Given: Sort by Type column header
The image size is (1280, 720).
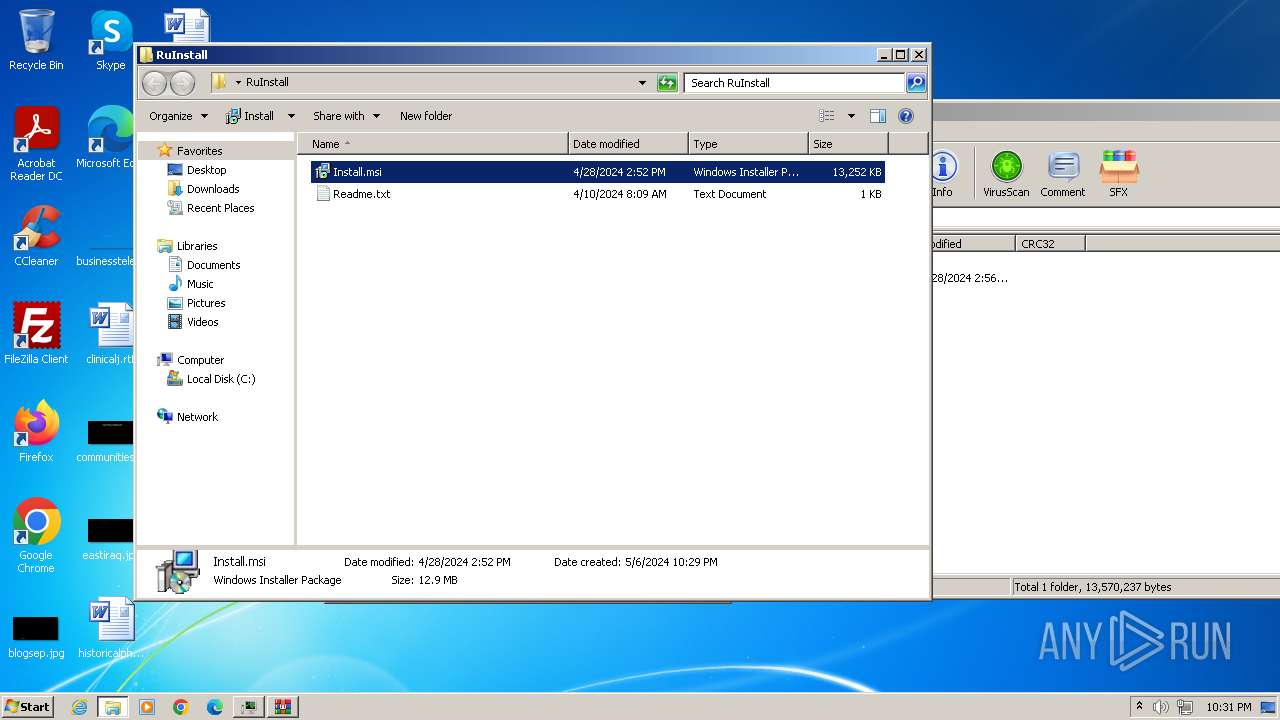Looking at the screenshot, I should coord(748,144).
